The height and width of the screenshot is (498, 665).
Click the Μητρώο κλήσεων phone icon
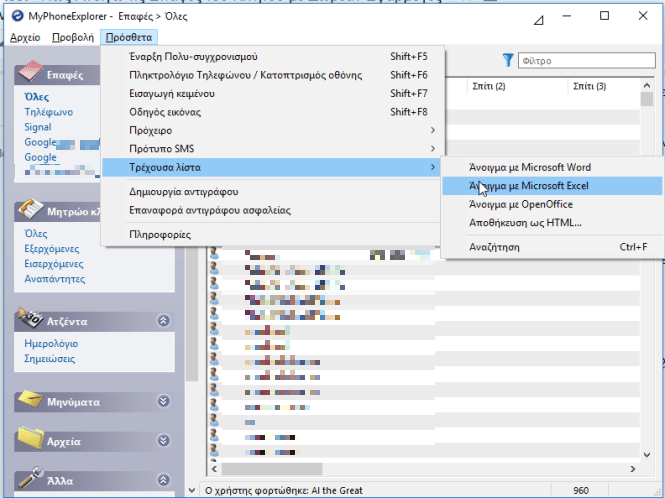(x=30, y=210)
